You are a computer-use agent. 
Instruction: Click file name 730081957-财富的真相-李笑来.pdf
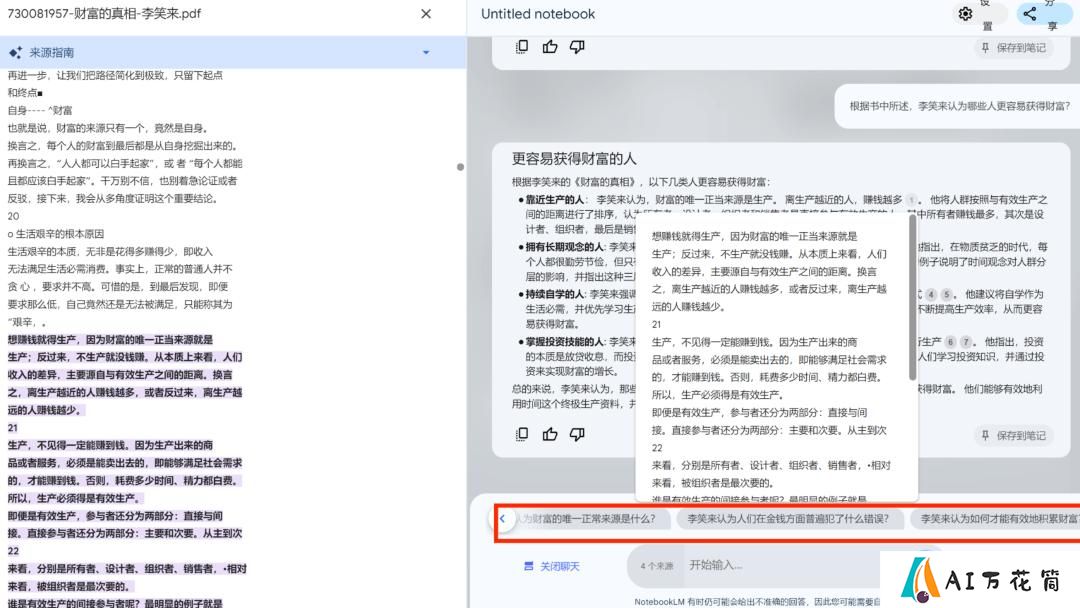tap(104, 13)
